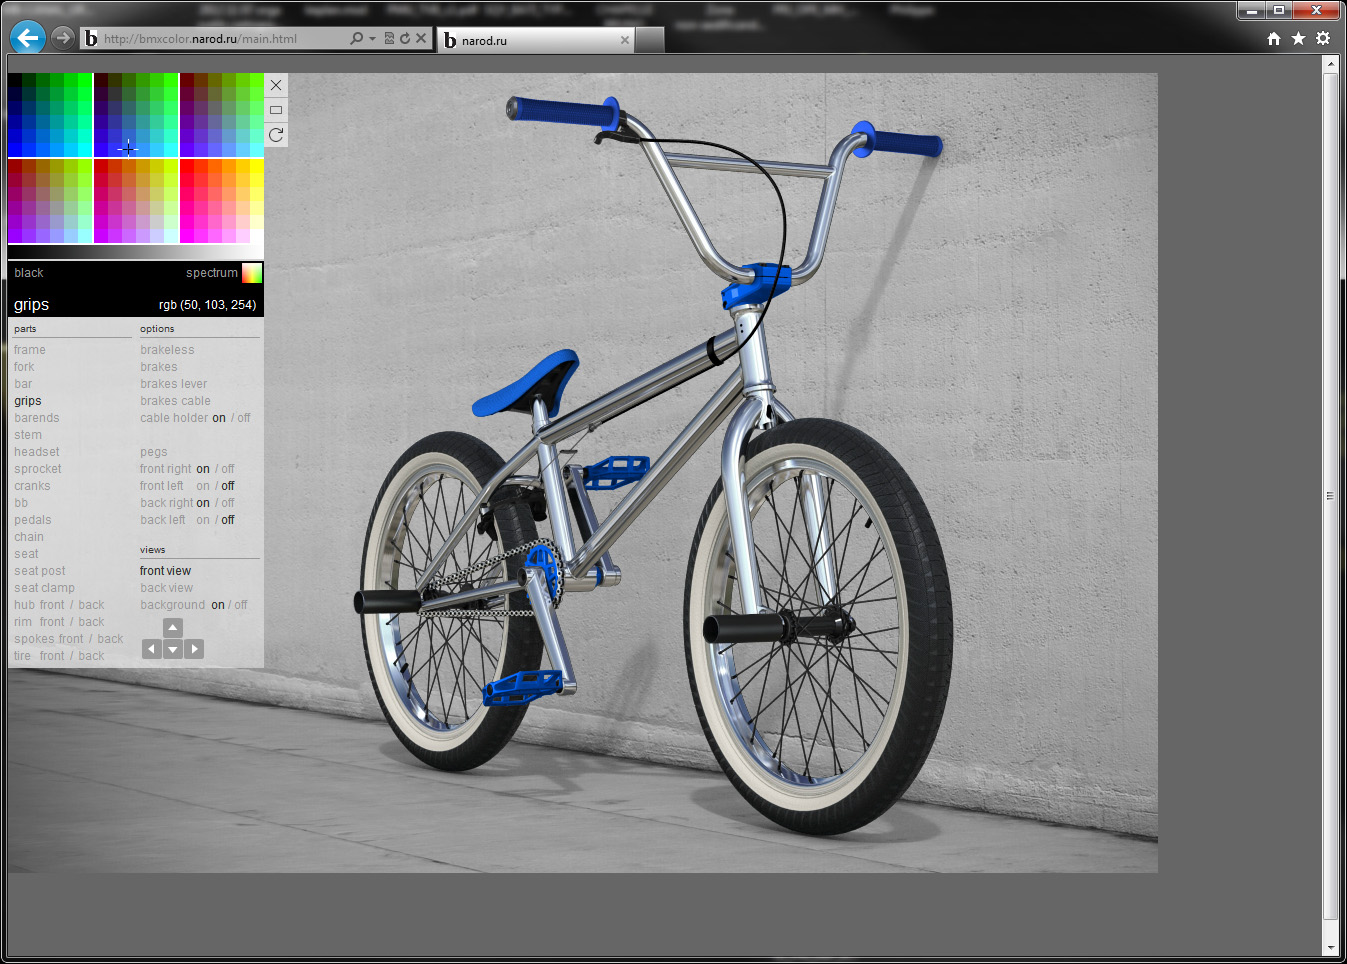The width and height of the screenshot is (1347, 964).
Task: Turn back left peg on
Action: (x=203, y=520)
